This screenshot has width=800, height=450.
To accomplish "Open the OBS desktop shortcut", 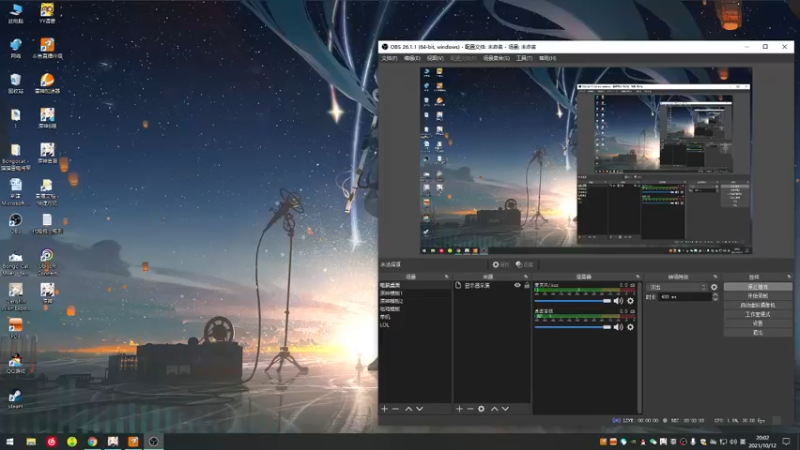I will tap(15, 223).
